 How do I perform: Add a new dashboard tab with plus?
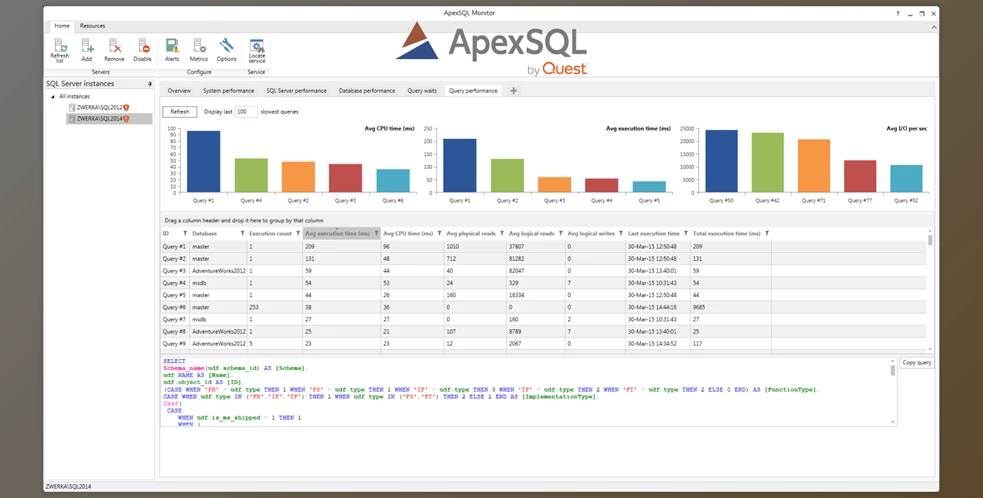pos(513,91)
